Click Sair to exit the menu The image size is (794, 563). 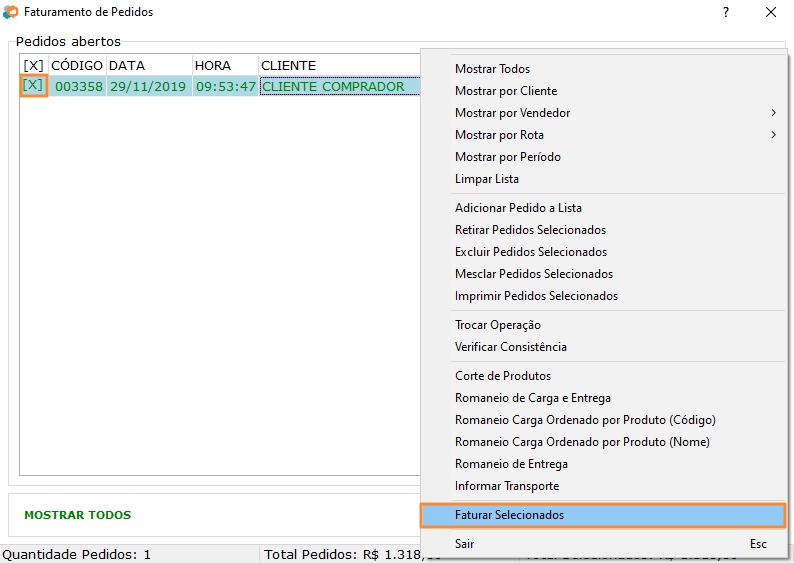coord(465,544)
